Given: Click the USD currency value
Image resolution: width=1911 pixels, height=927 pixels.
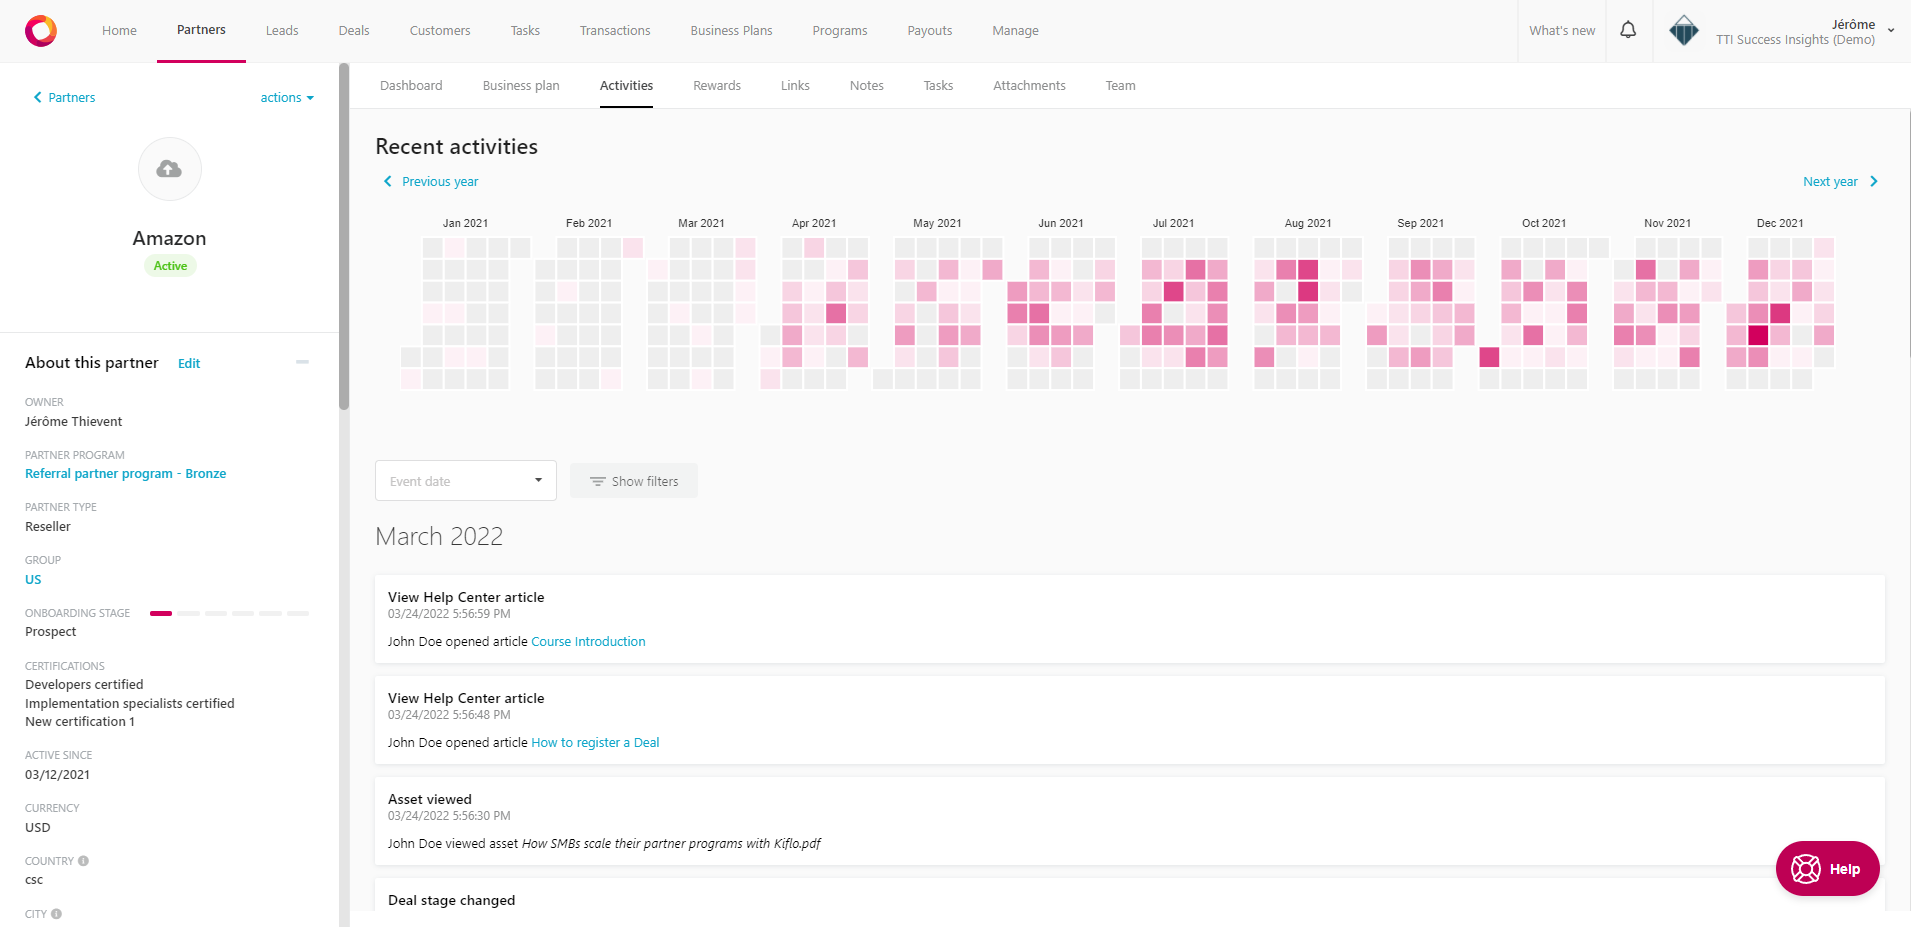Looking at the screenshot, I should [x=38, y=828].
